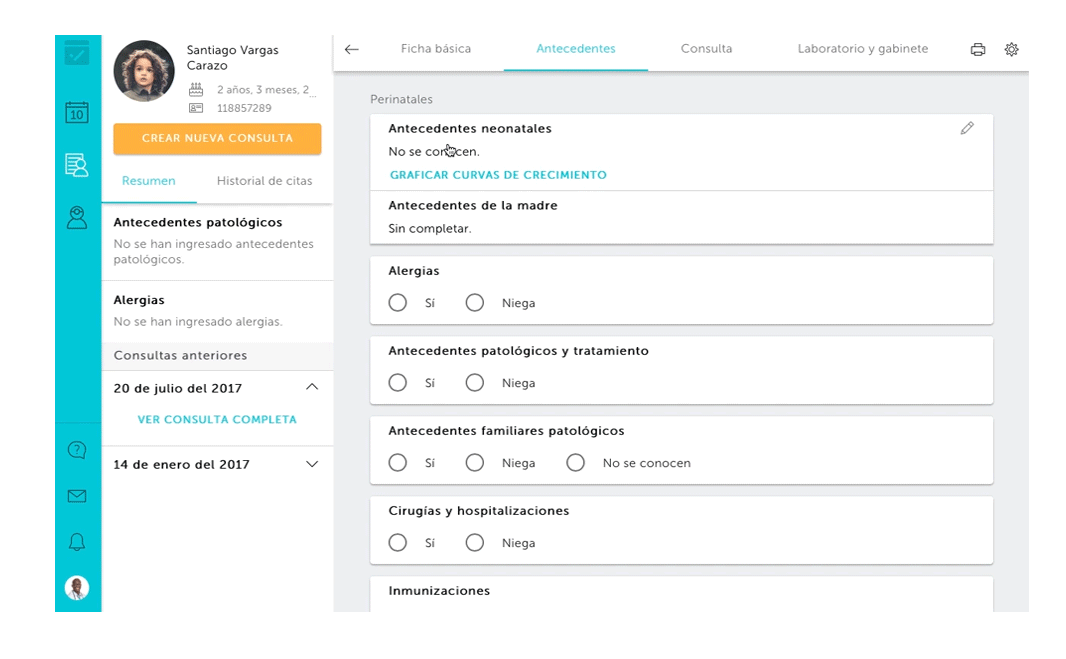Click the user avatar at sidebar bottom
The width and height of the screenshot is (1066, 659).
click(77, 588)
